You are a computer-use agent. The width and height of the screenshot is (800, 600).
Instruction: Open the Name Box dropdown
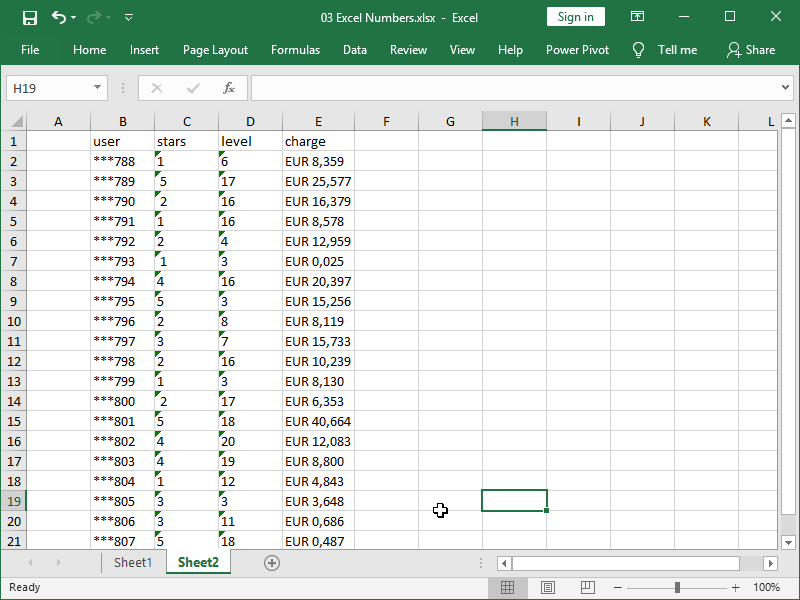pos(95,88)
